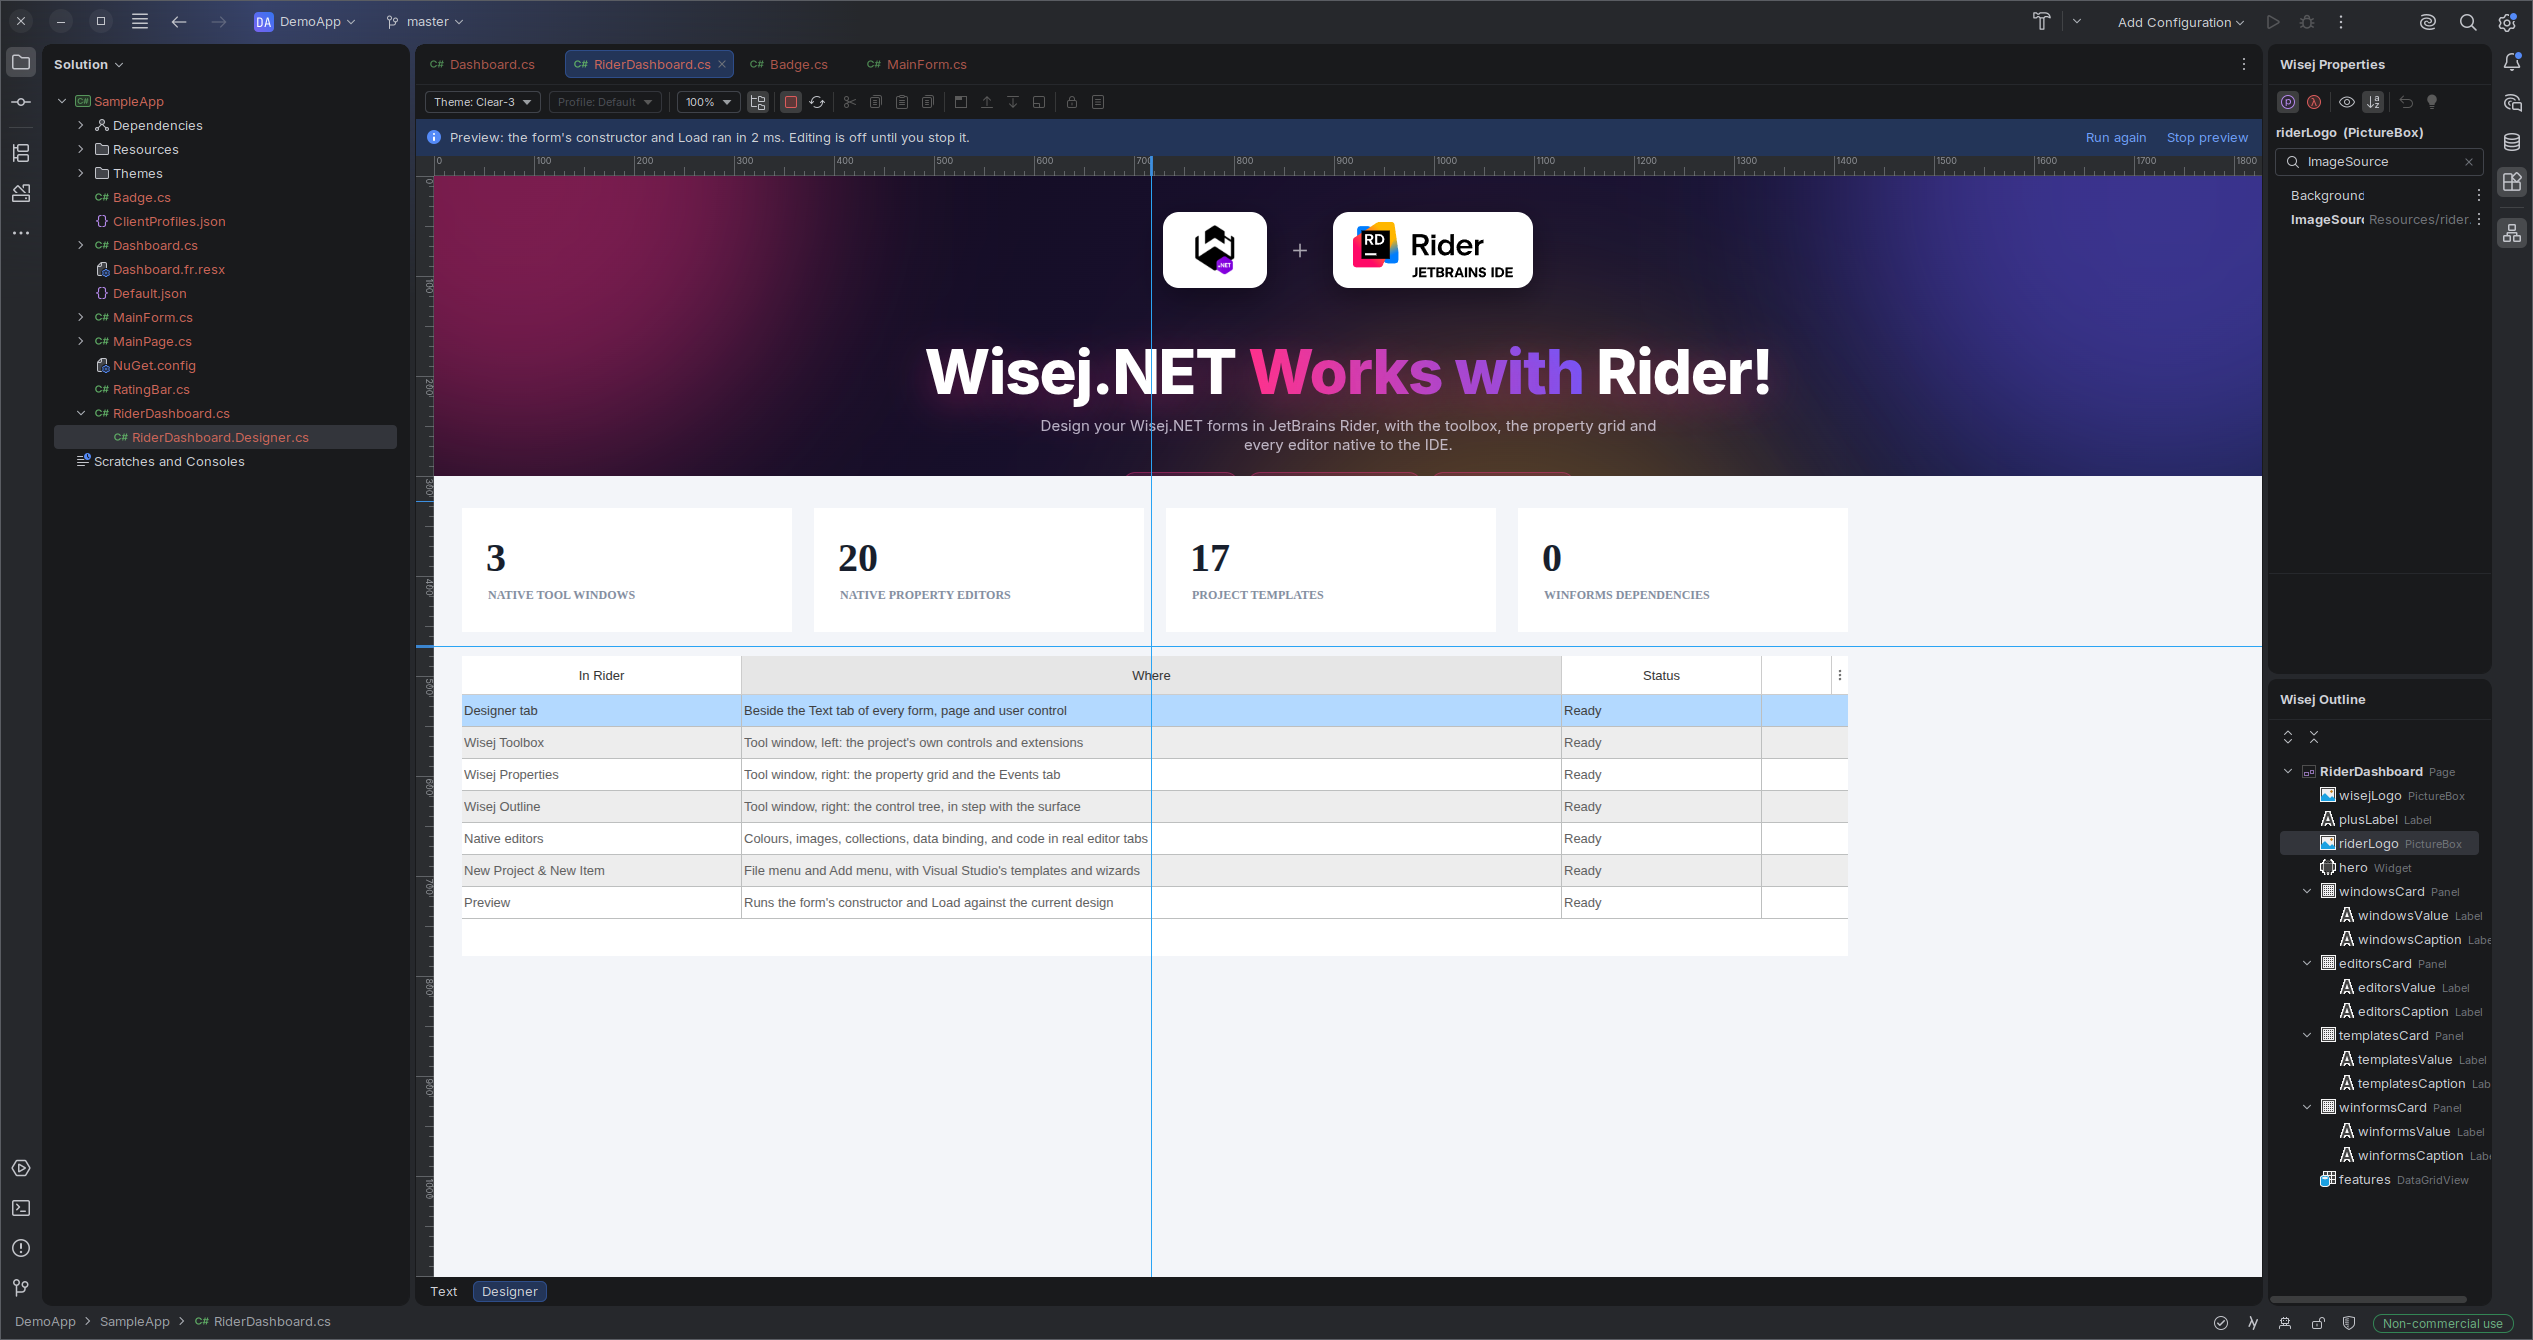Open the Notifications bell
Screen dimensions: 2533x1340
(x=2512, y=62)
